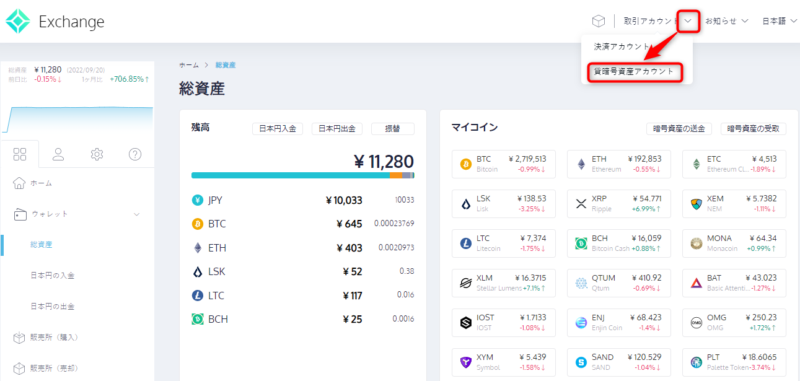
Task: Open the user profile icon tab
Action: click(58, 154)
